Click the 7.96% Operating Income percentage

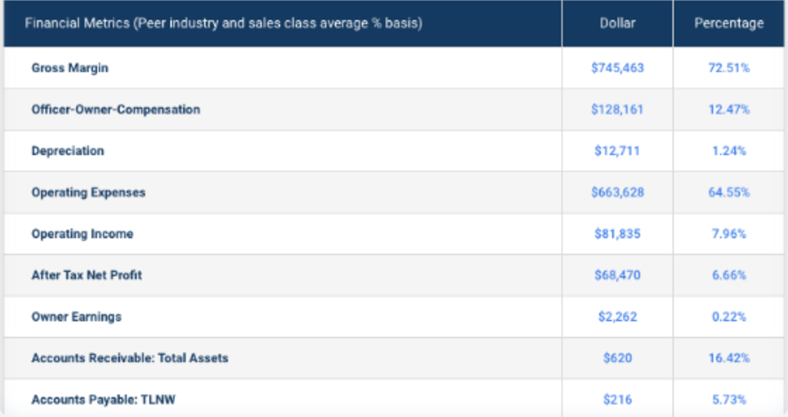(729, 234)
